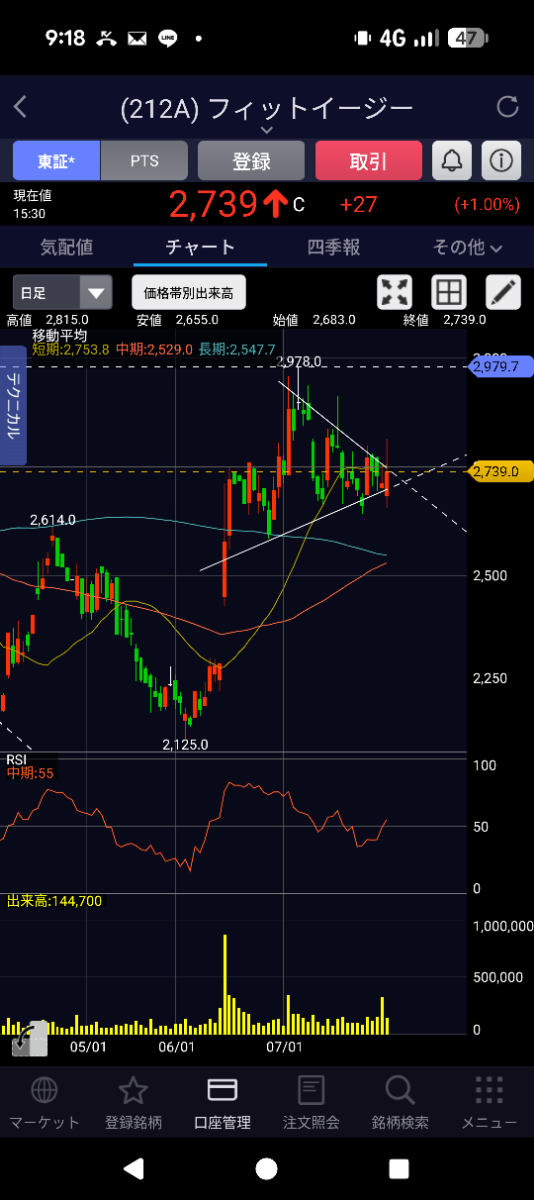
Task: Tap the 価格帯別出来高 button
Action: tap(189, 293)
